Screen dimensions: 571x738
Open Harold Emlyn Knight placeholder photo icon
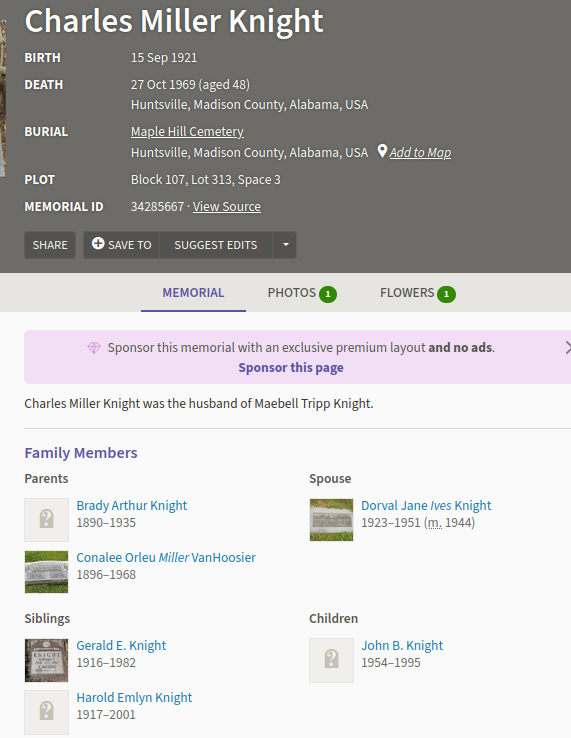(x=47, y=712)
